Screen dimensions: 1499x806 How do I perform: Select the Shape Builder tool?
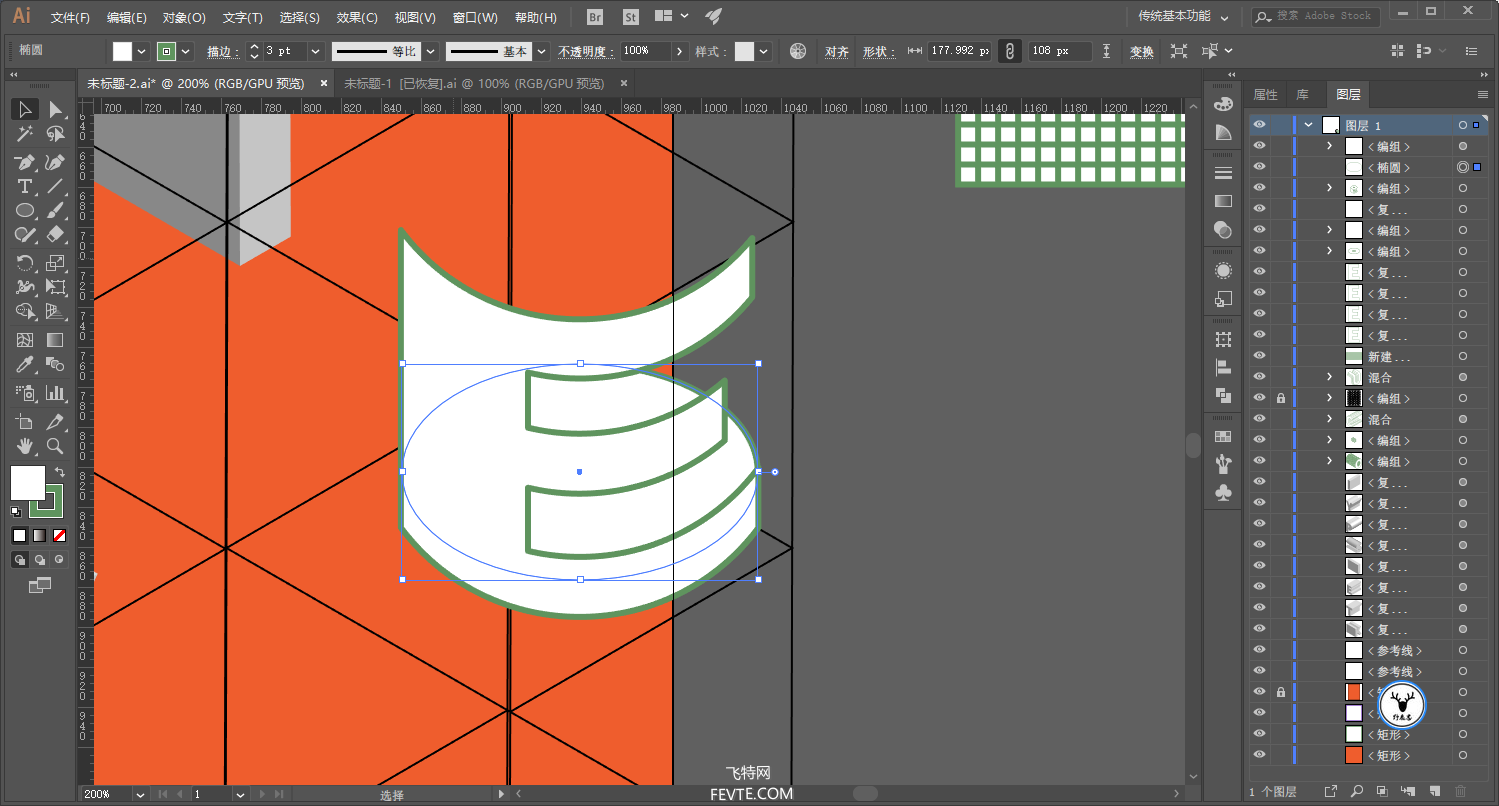[25, 311]
